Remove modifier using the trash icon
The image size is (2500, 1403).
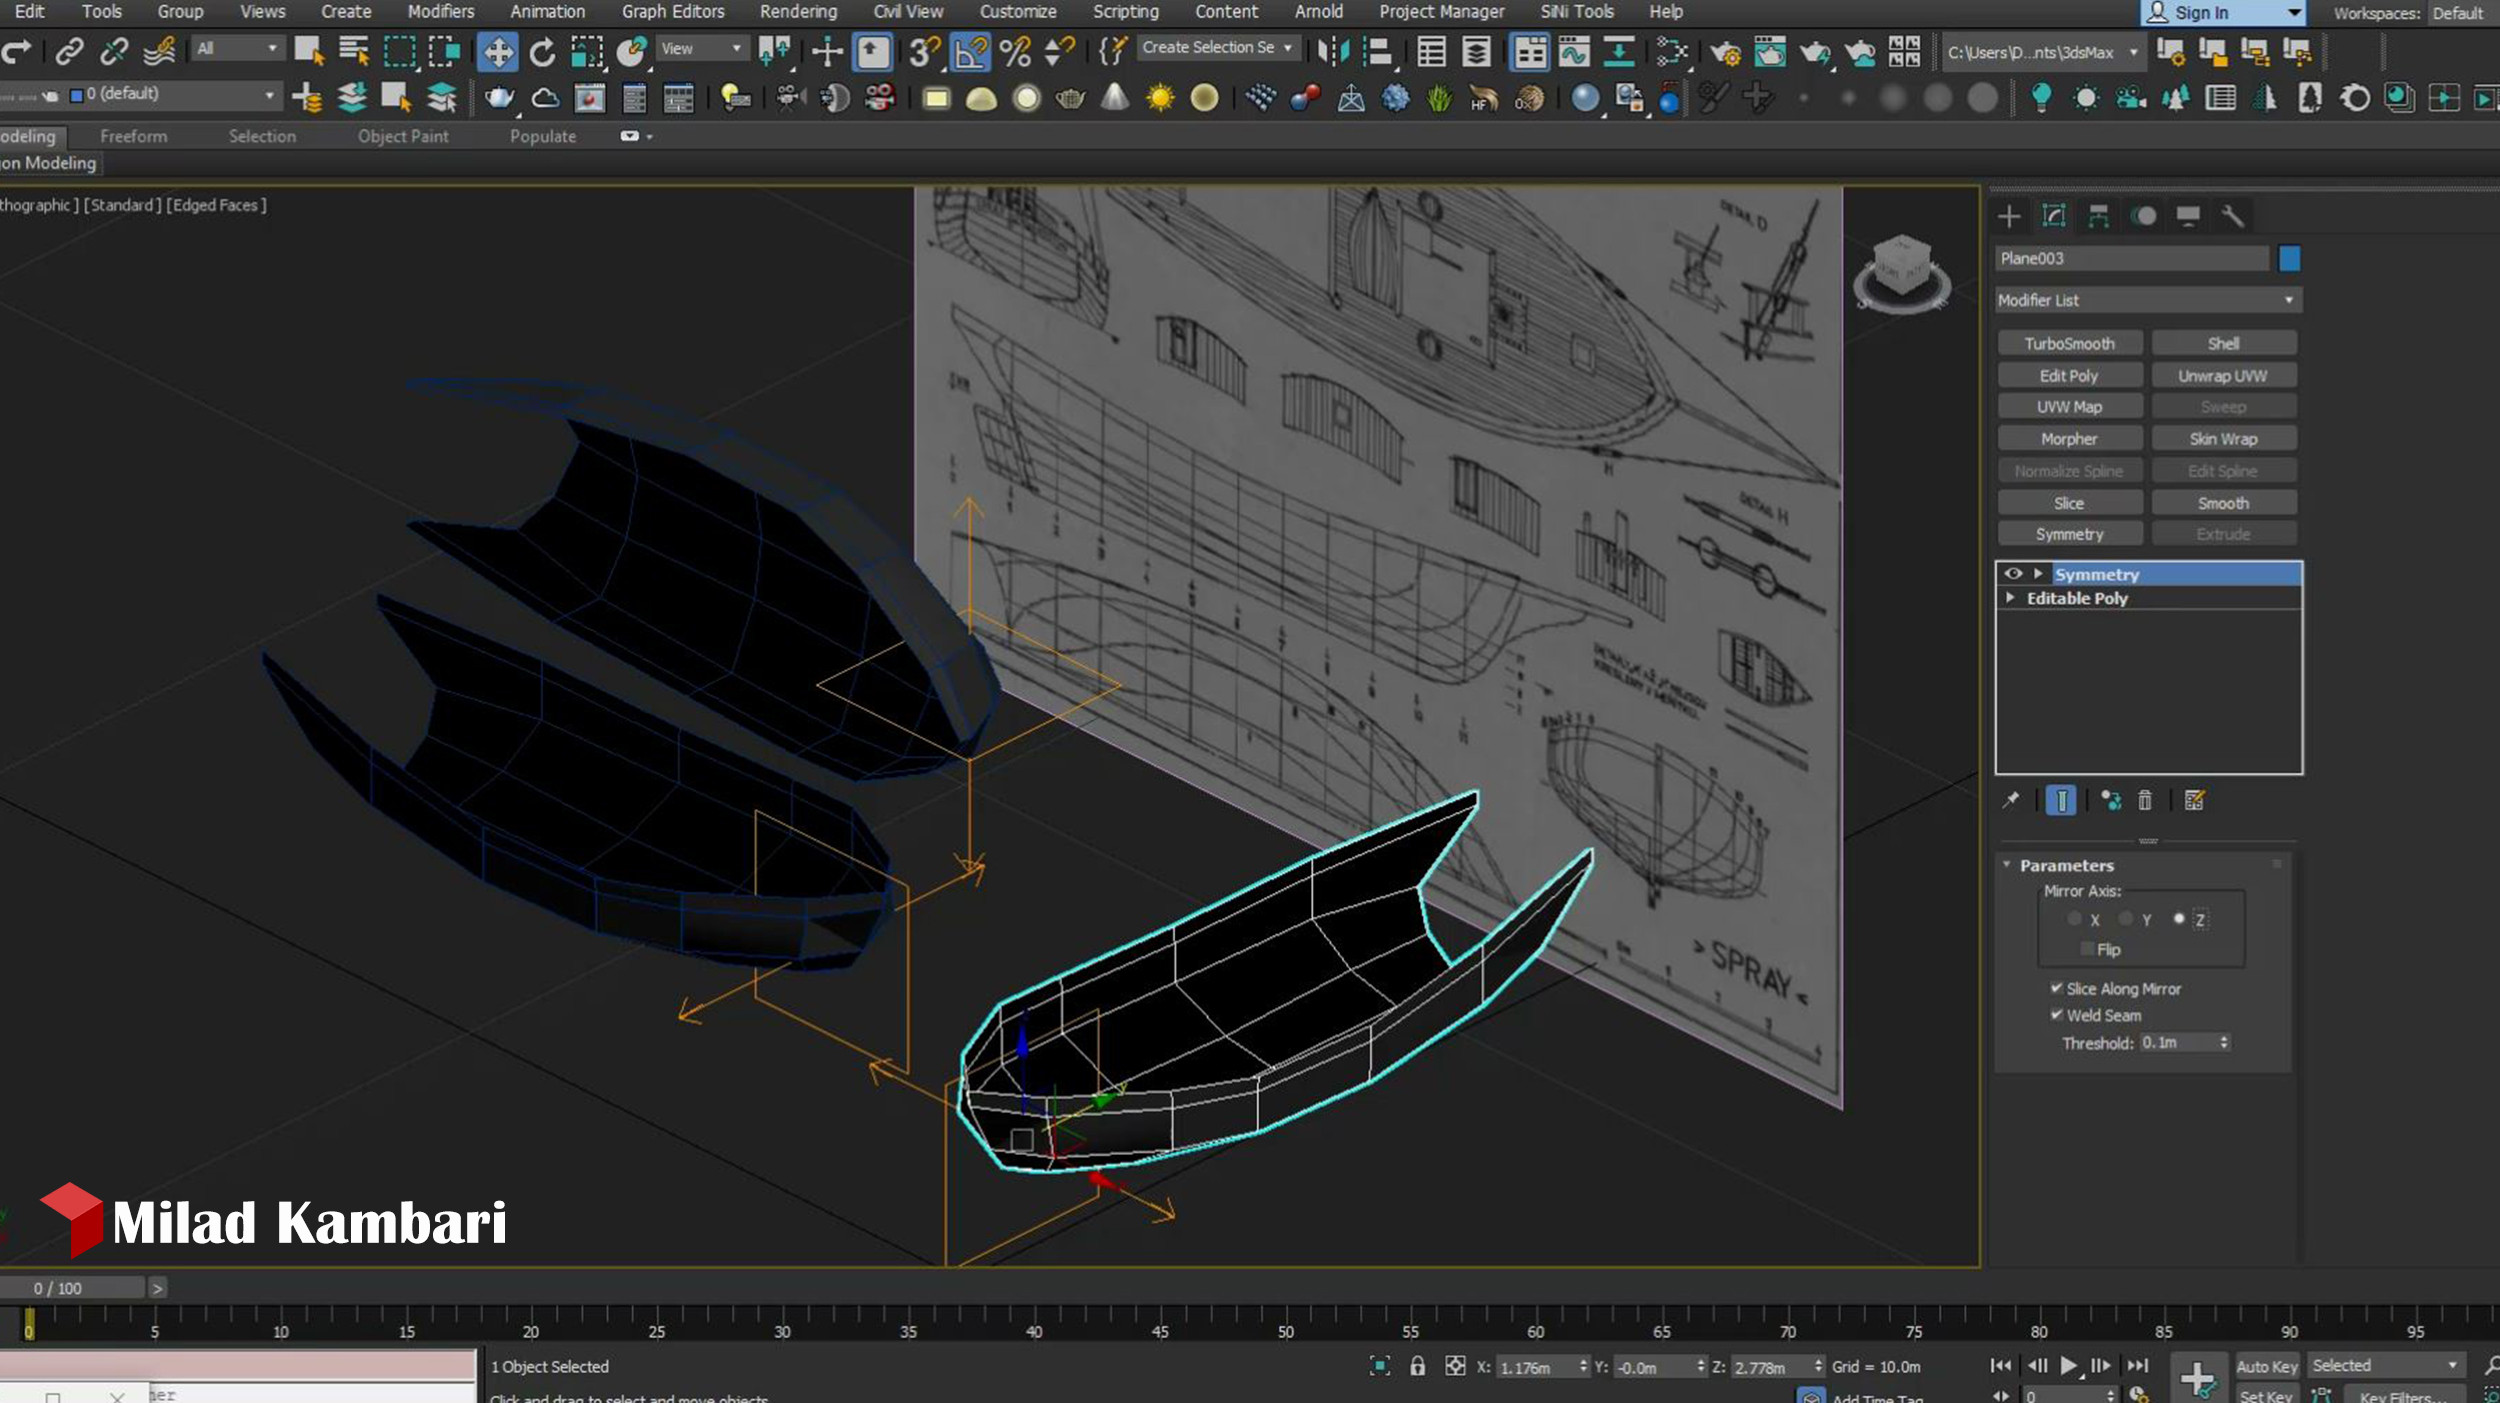click(x=2145, y=800)
